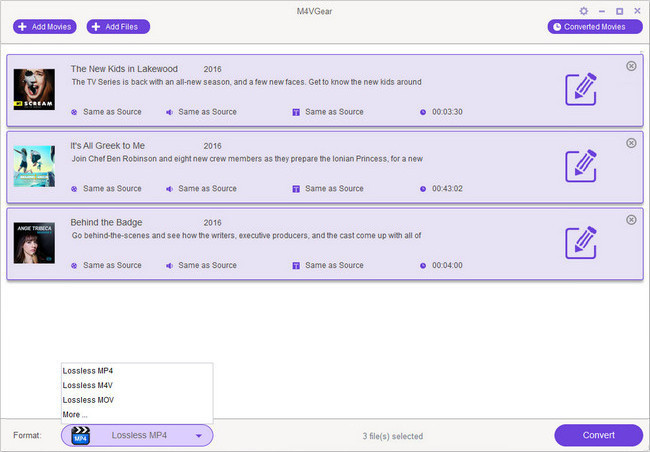Screen dimensions: 650x452
Task: Select the title The New Kids in Lakewood
Action: [x=124, y=69]
